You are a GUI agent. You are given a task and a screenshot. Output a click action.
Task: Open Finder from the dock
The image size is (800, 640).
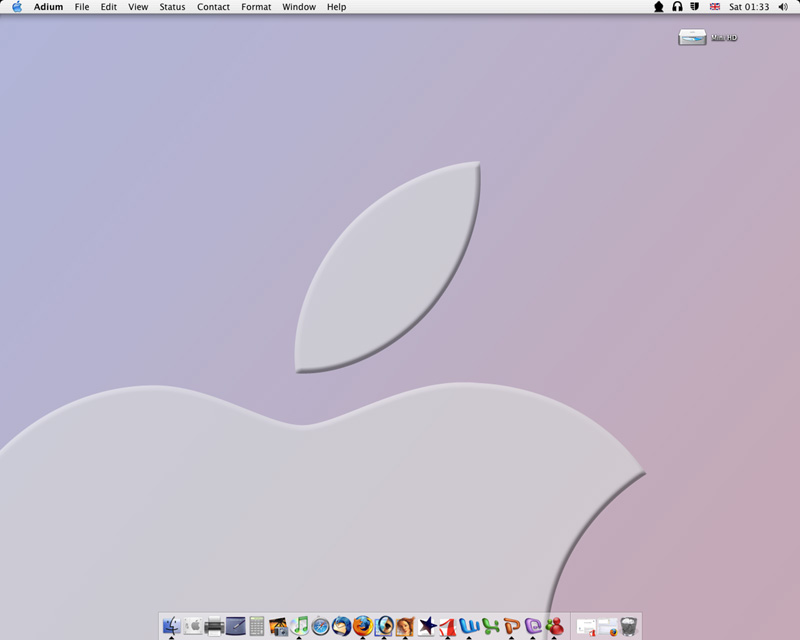click(x=171, y=627)
